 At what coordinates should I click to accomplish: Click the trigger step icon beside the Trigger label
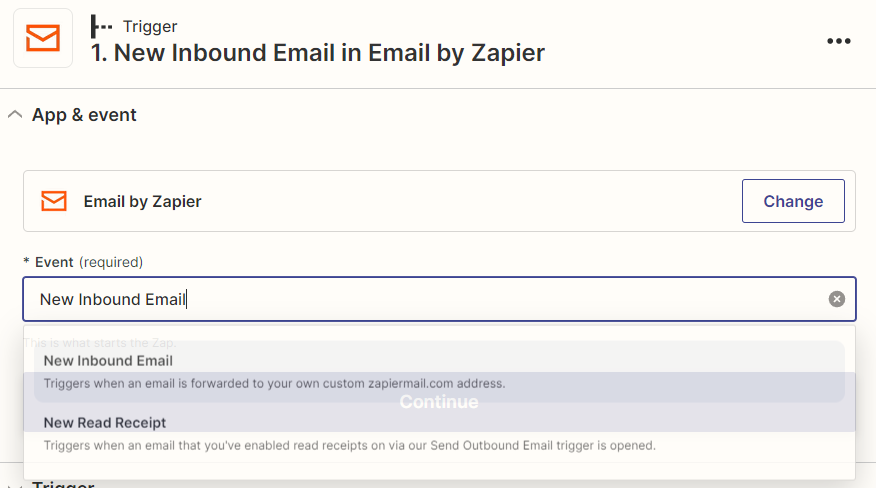(101, 26)
